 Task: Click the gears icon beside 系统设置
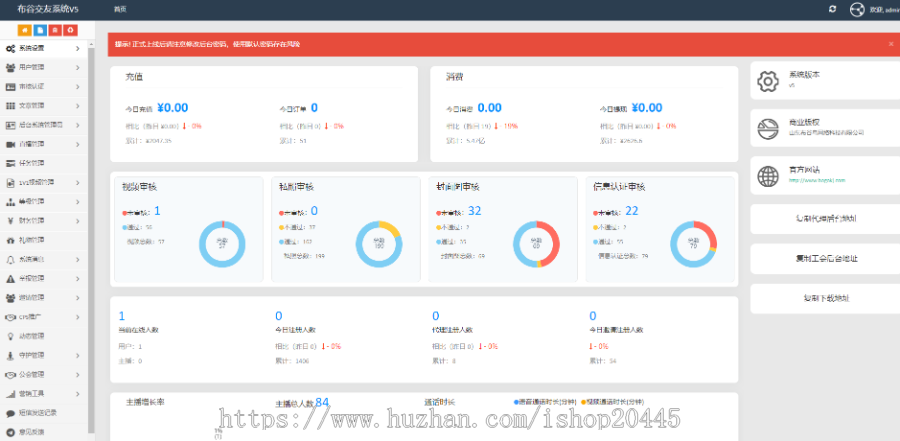click(10, 49)
